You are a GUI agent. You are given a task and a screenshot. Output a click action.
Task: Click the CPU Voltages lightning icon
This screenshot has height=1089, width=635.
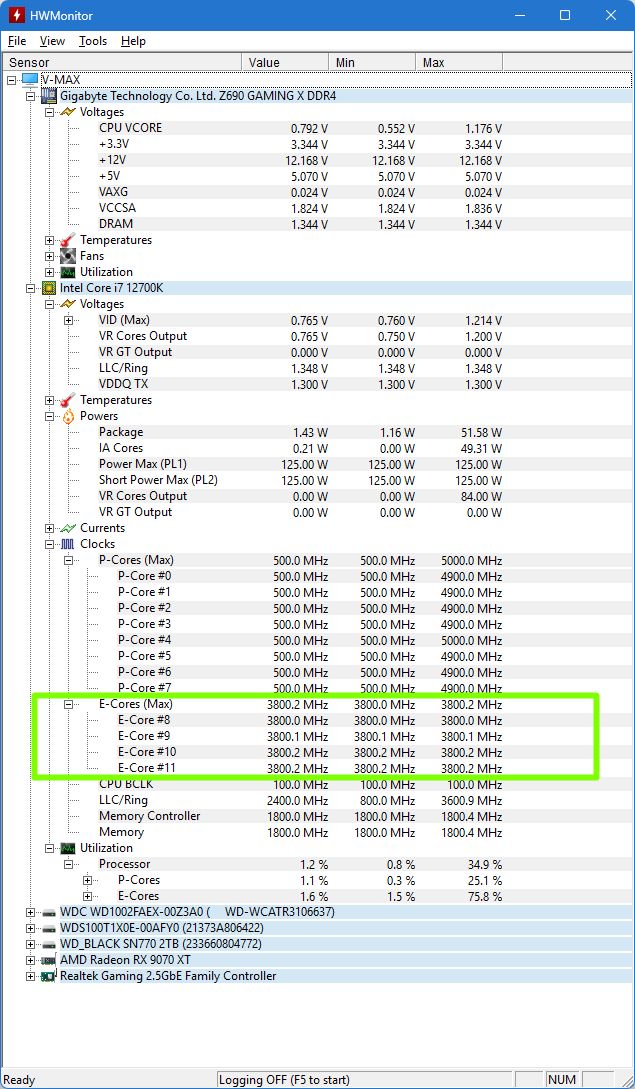pyautogui.click(x=68, y=304)
